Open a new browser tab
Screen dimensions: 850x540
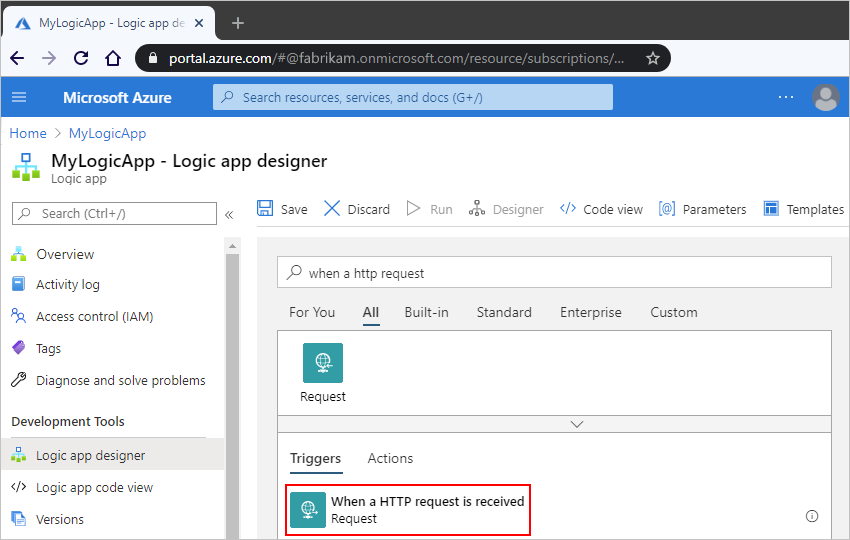point(237,23)
